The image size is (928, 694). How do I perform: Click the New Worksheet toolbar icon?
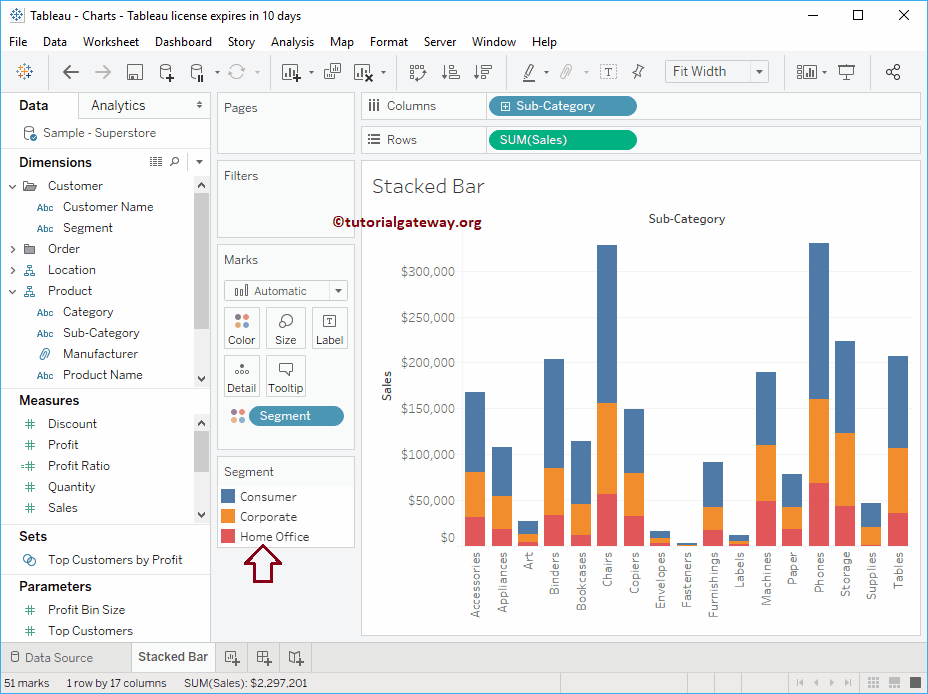tap(291, 72)
